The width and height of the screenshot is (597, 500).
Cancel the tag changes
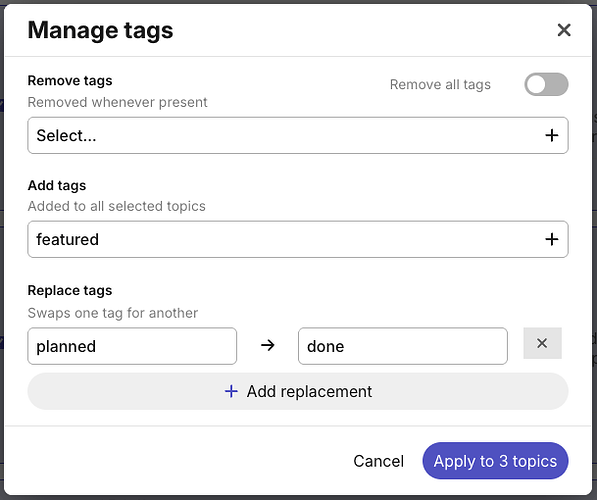point(378,461)
